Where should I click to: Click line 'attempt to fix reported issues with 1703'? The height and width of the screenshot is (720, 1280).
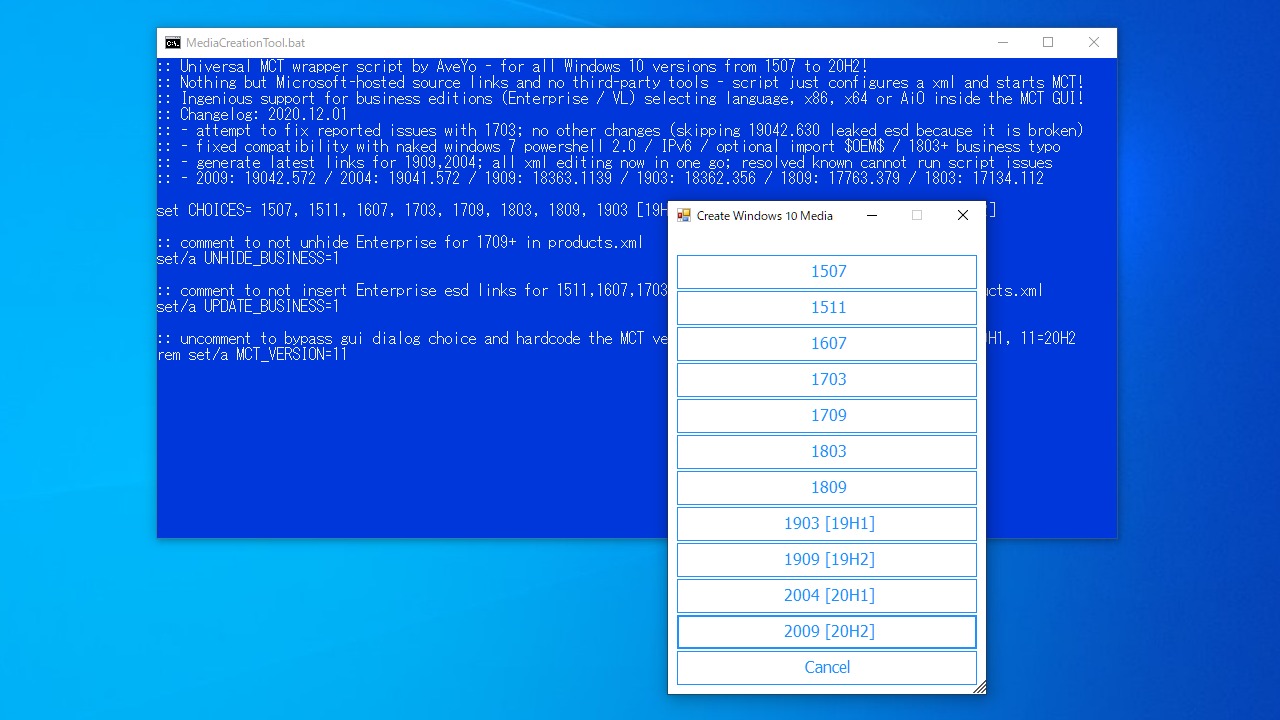coord(620,130)
